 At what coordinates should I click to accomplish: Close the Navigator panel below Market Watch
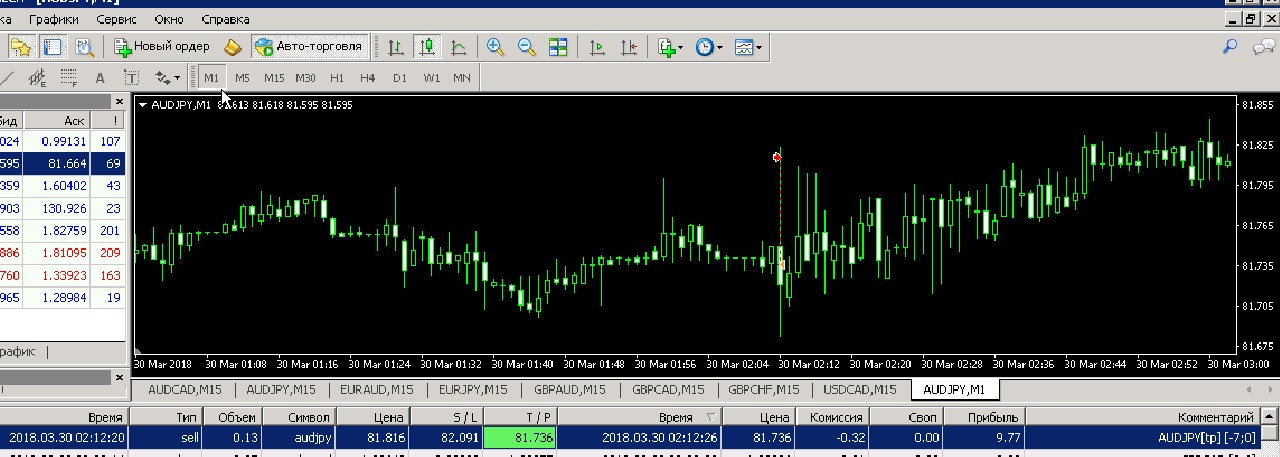tap(121, 377)
